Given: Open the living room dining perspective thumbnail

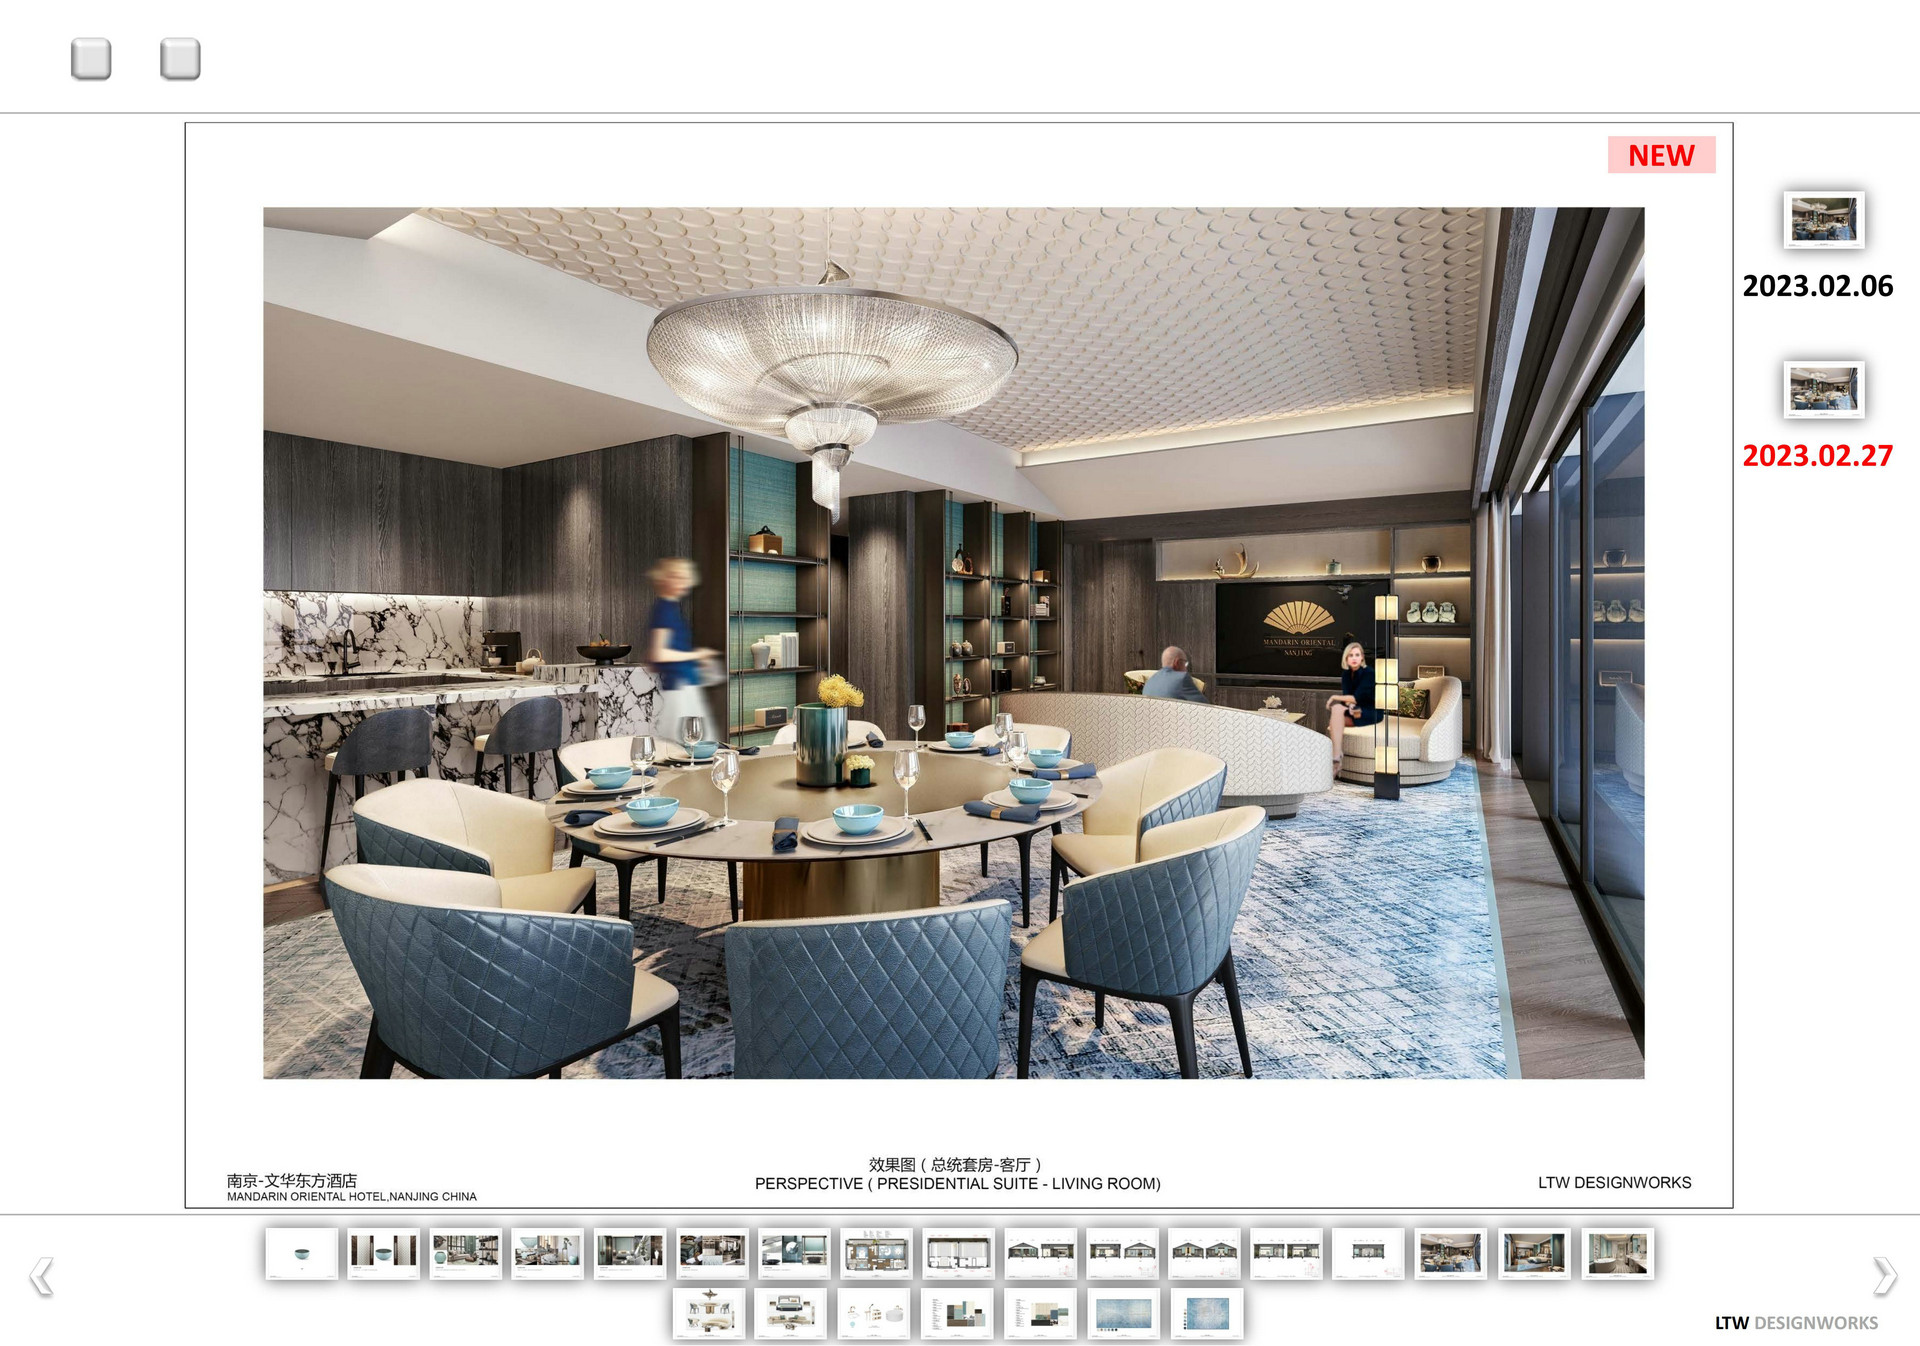Looking at the screenshot, I should click(1451, 1254).
